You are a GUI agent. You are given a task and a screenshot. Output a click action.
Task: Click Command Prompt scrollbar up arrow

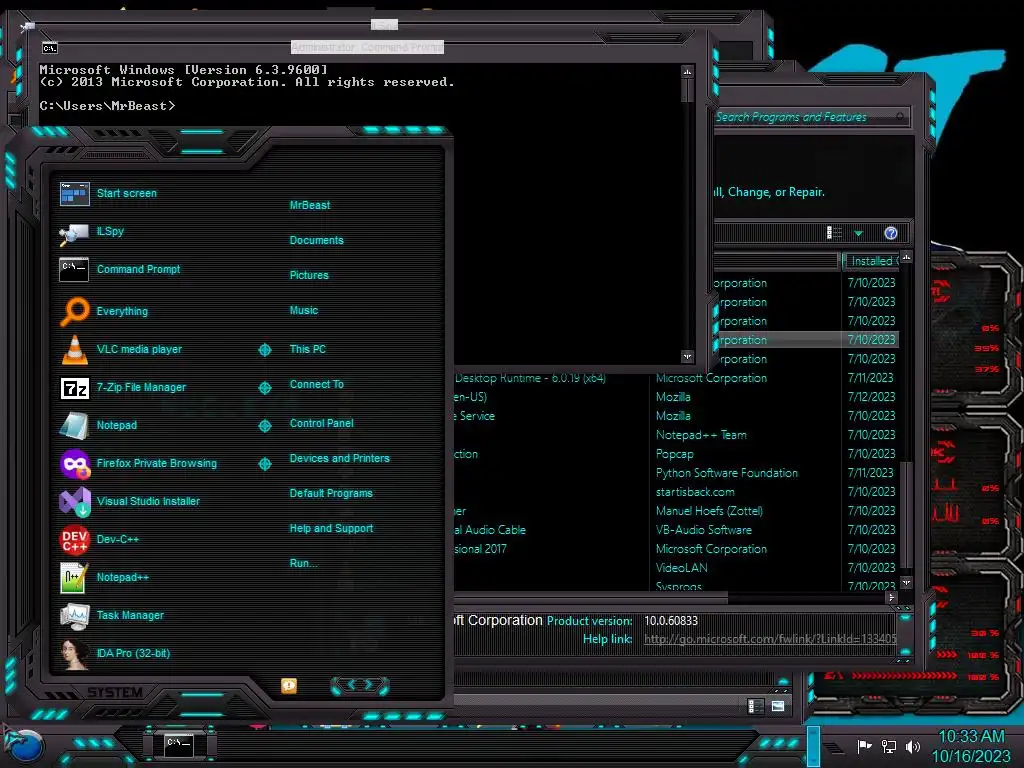pyautogui.click(x=687, y=71)
